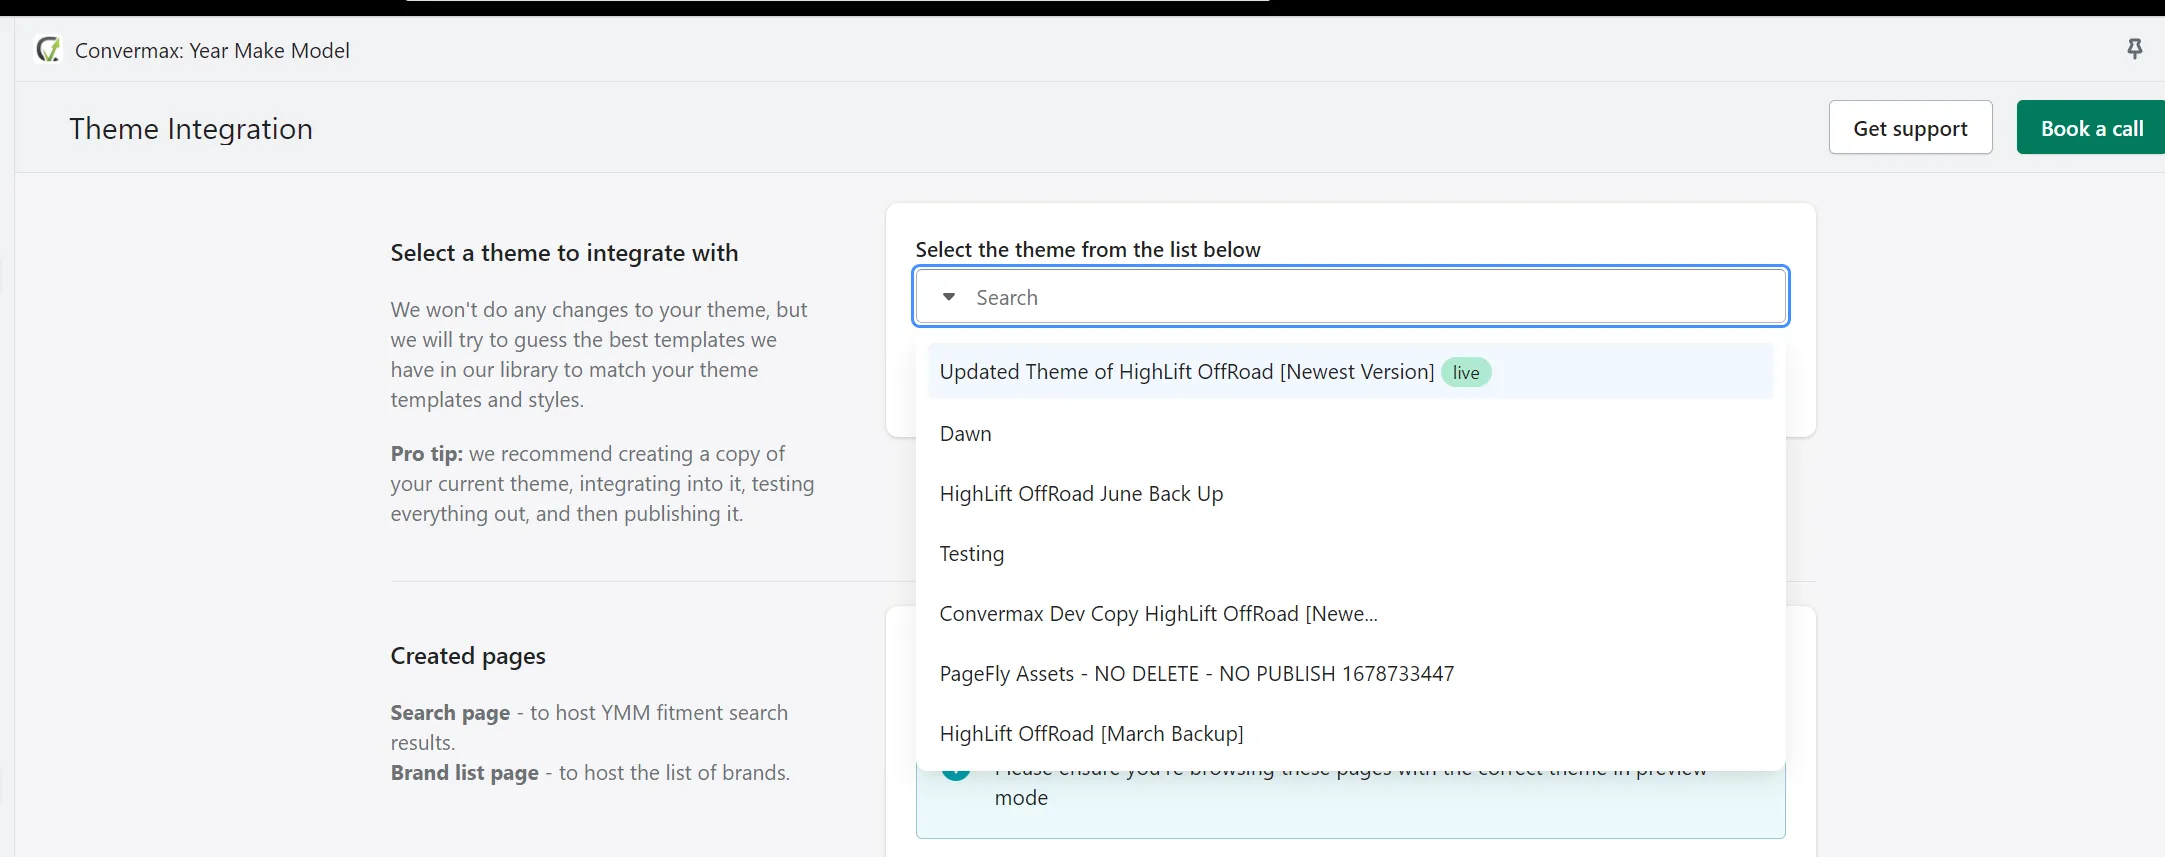Click the dropdown caret in the theme search box

point(949,297)
